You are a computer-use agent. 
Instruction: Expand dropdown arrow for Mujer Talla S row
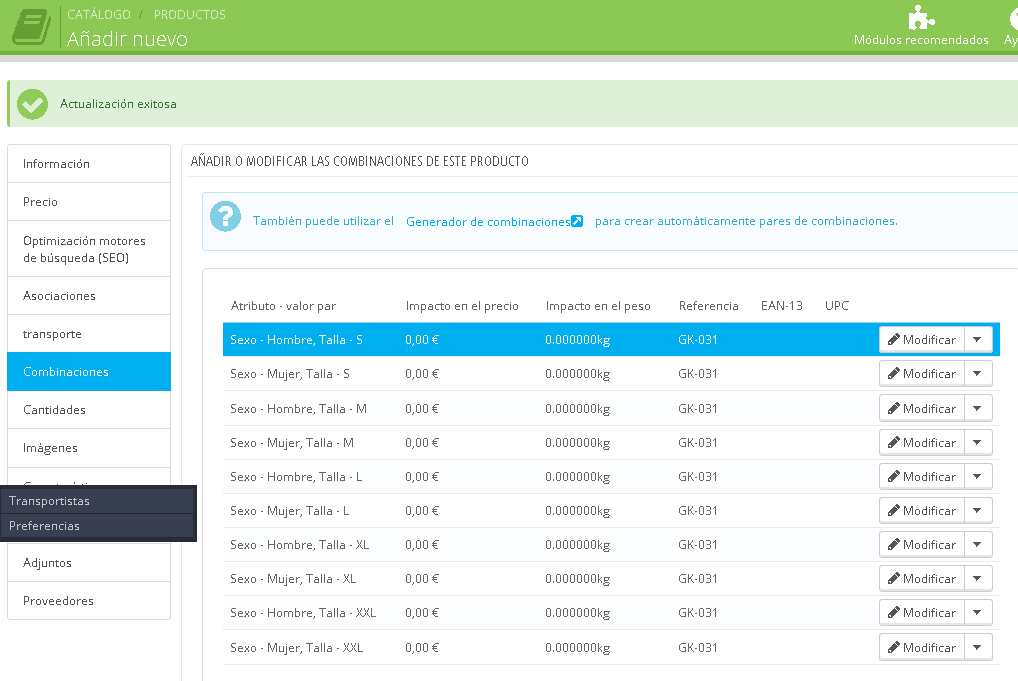click(977, 374)
